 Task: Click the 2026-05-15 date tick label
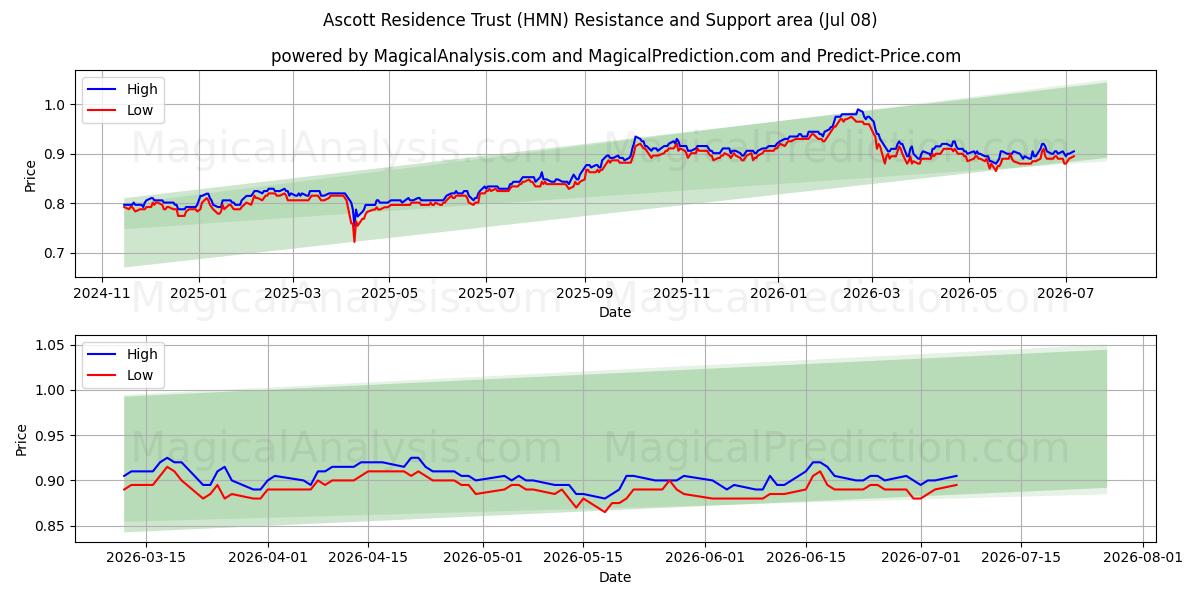click(x=584, y=558)
